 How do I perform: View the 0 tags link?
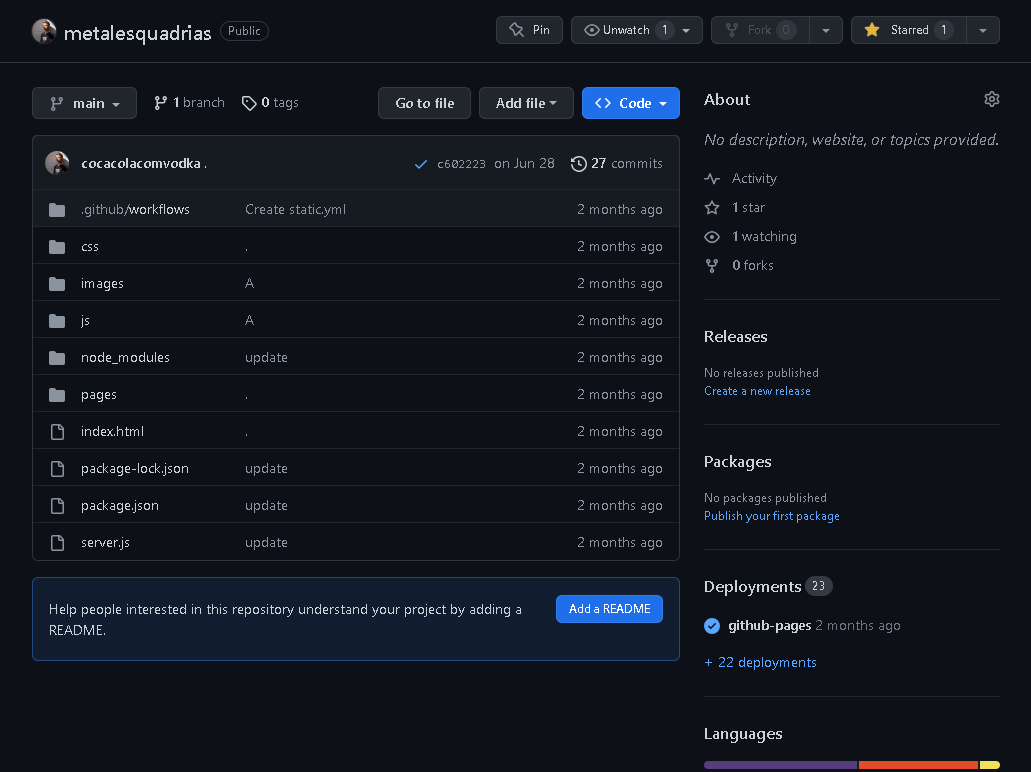(270, 103)
